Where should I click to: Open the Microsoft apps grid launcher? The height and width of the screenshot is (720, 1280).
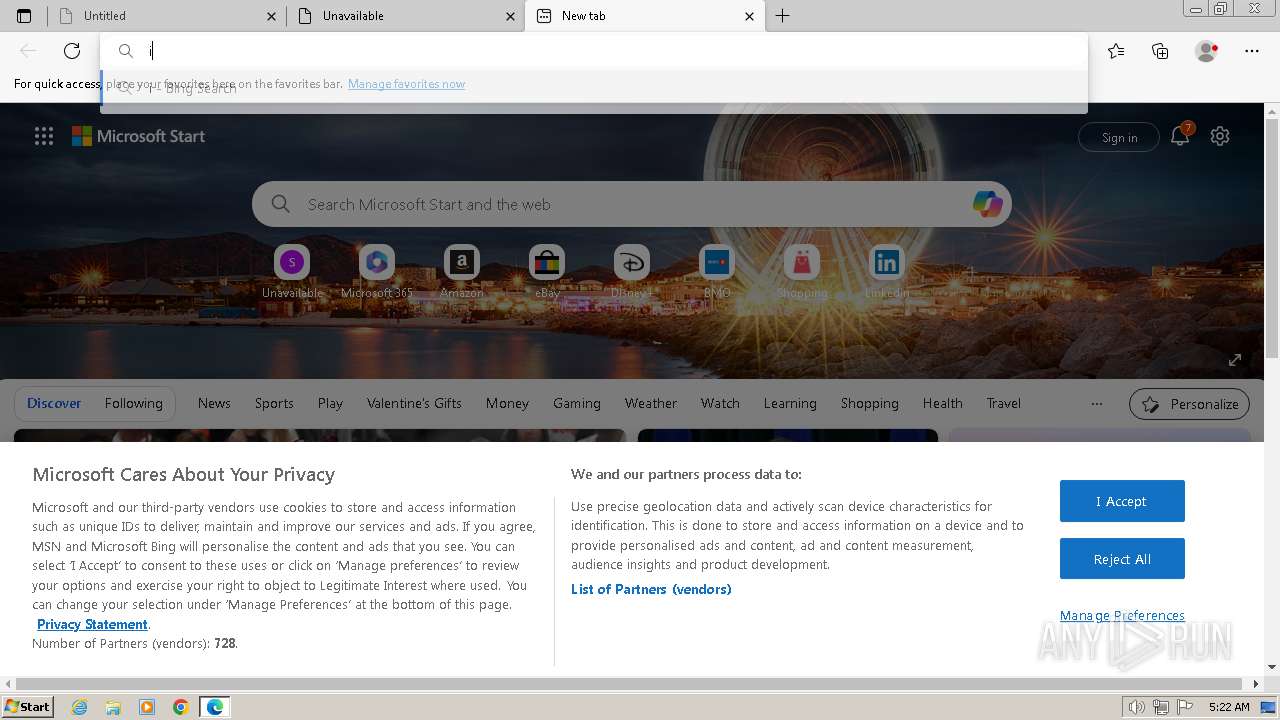coord(44,137)
